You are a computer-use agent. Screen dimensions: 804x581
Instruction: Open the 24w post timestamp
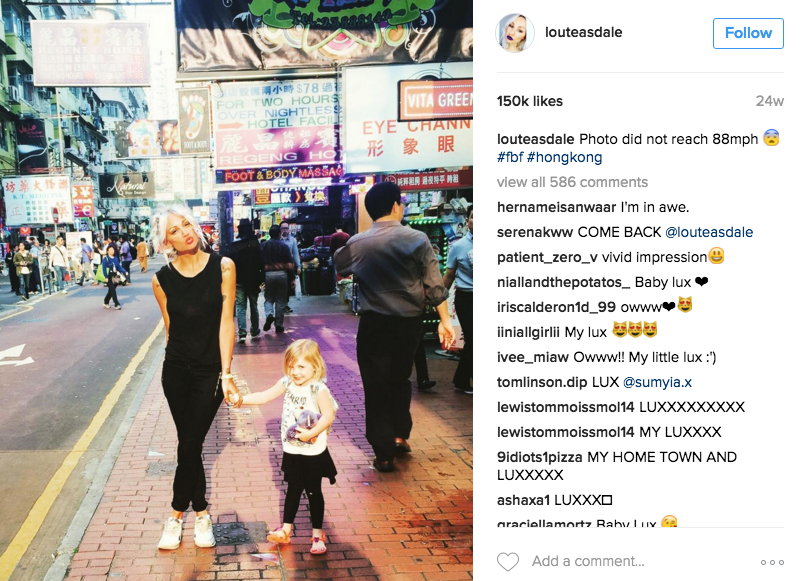770,101
